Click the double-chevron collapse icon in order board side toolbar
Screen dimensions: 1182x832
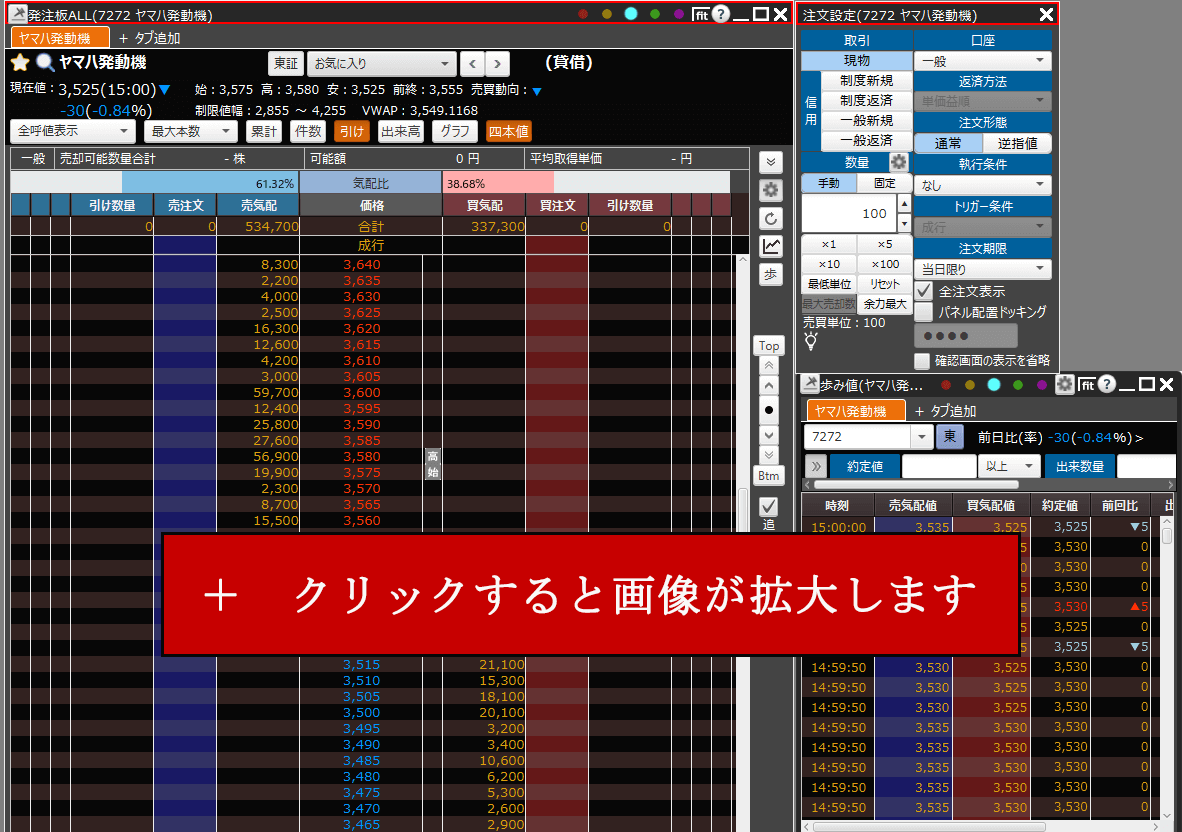pyautogui.click(x=770, y=162)
